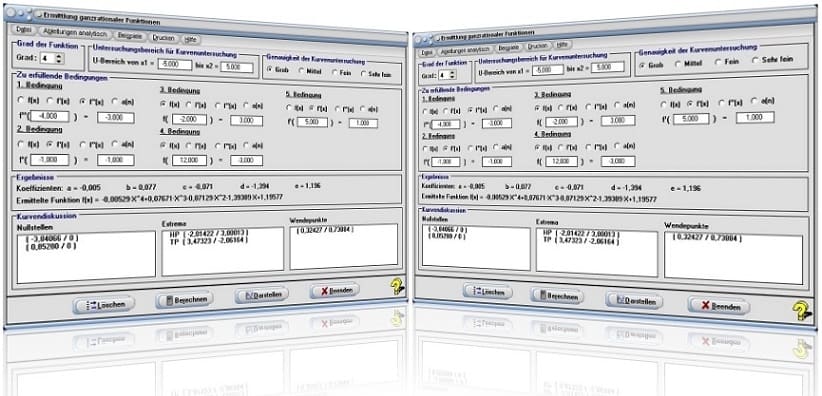Click Berechnen calculator button in left window

coord(185,299)
